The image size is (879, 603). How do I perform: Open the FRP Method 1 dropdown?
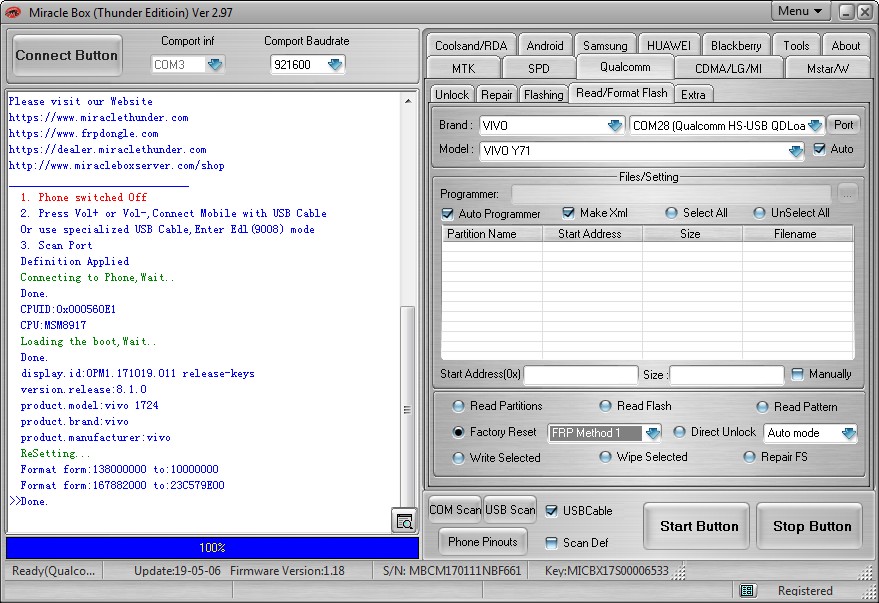[x=652, y=433]
